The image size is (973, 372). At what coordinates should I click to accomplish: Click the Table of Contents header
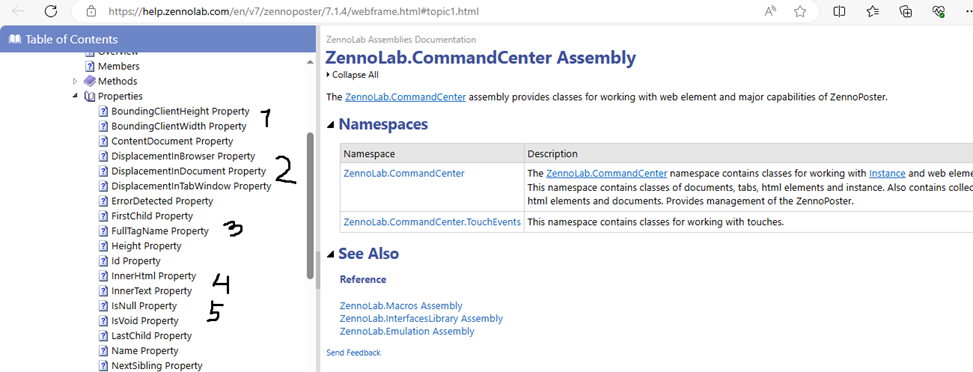point(158,40)
